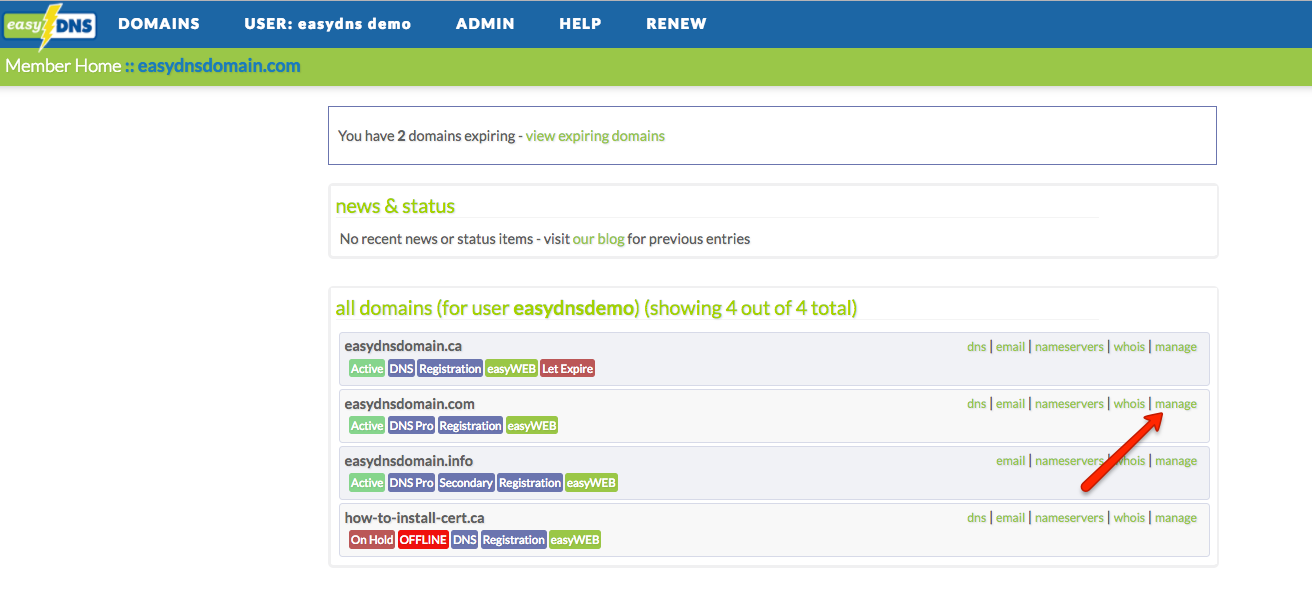Click the OFFLINE badge on how-to-install-cert.ca
Screen dimensions: 1312x591
(x=423, y=540)
